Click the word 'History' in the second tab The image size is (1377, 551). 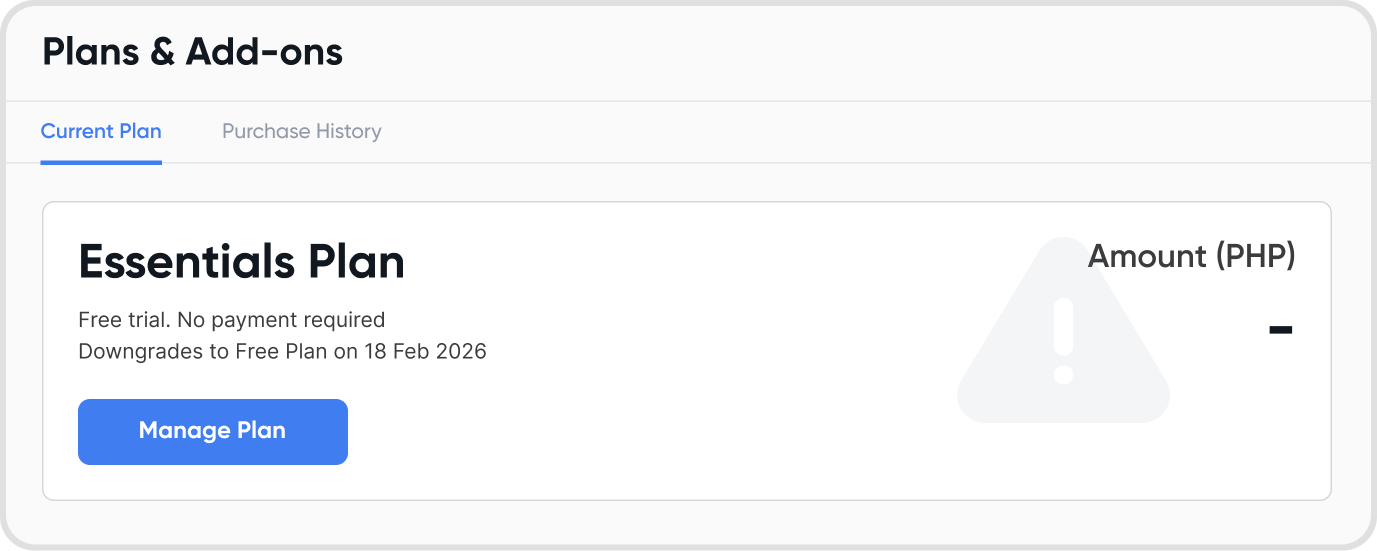pos(348,131)
